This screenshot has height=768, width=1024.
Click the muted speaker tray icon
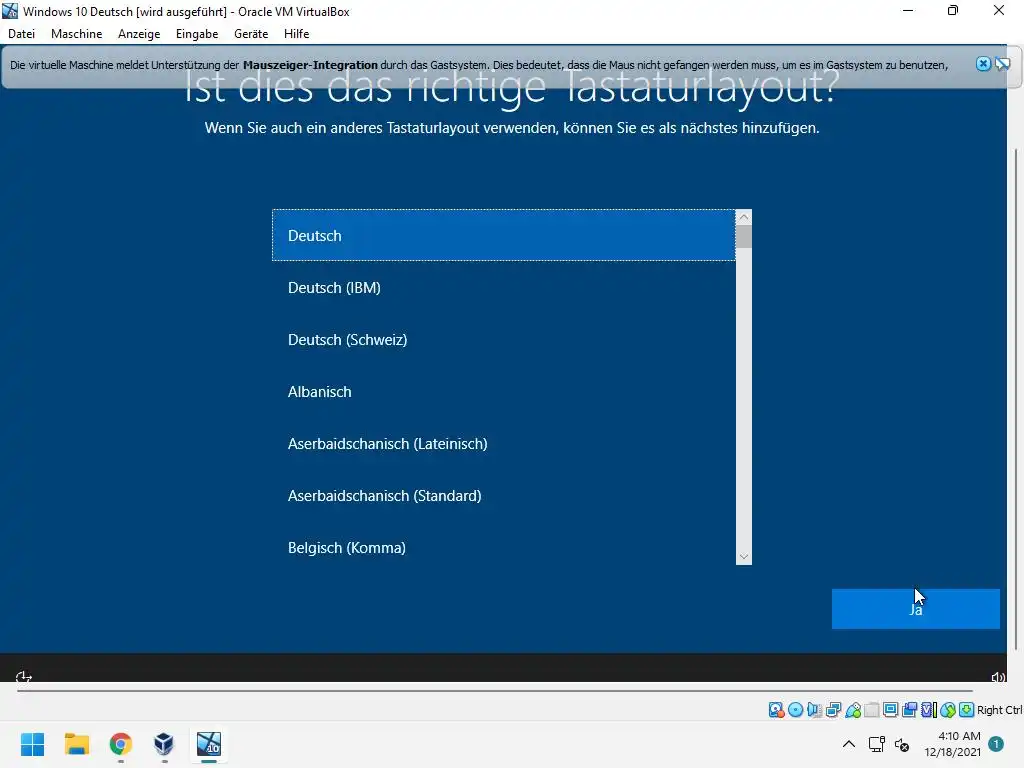[902, 744]
